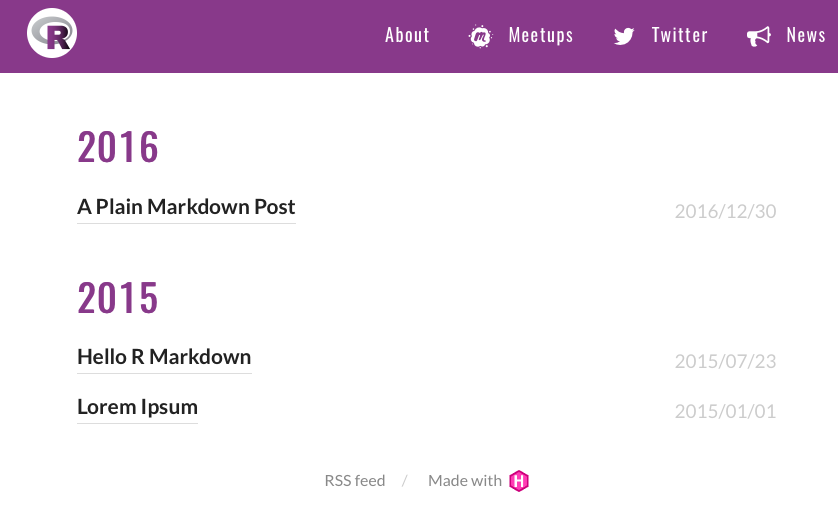Click the Meetup splash icon
This screenshot has height=513, width=838.
click(x=481, y=37)
